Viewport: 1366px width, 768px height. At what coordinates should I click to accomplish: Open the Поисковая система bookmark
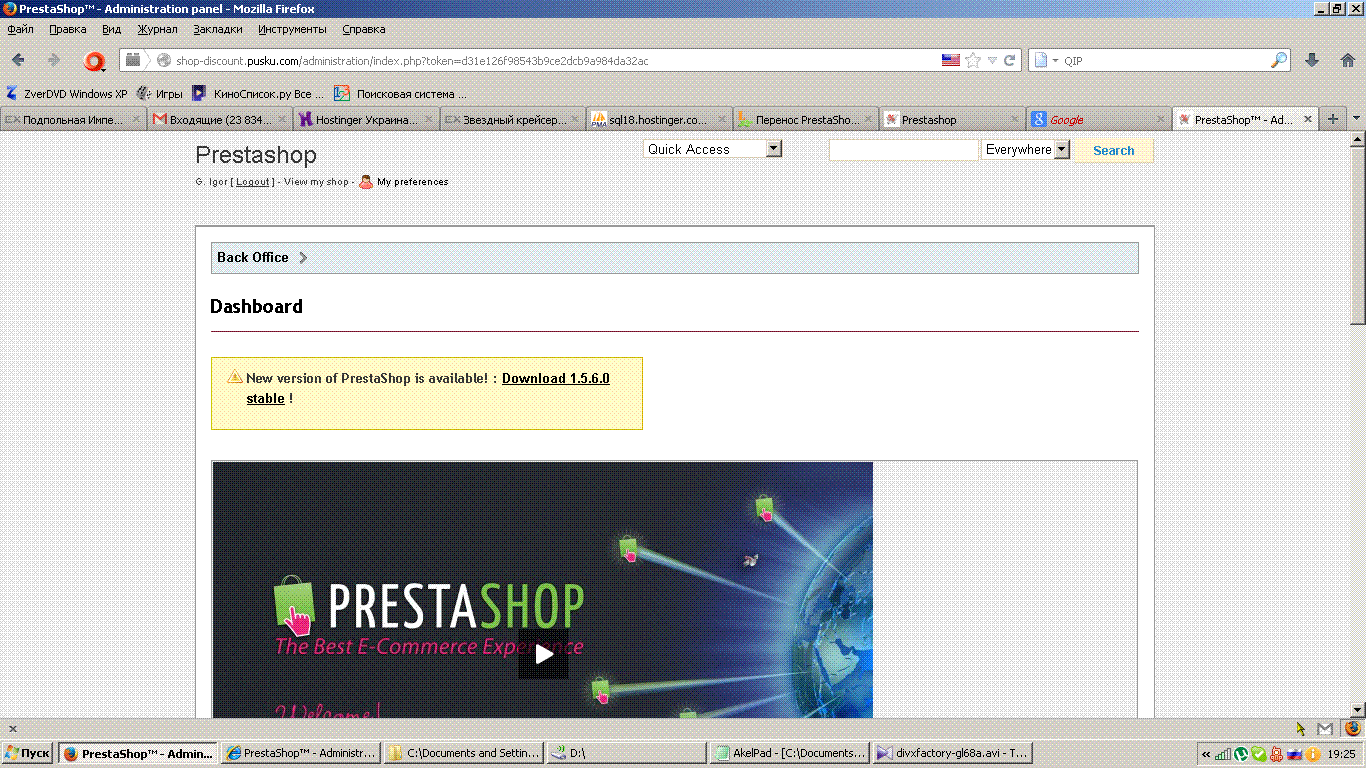click(x=401, y=94)
